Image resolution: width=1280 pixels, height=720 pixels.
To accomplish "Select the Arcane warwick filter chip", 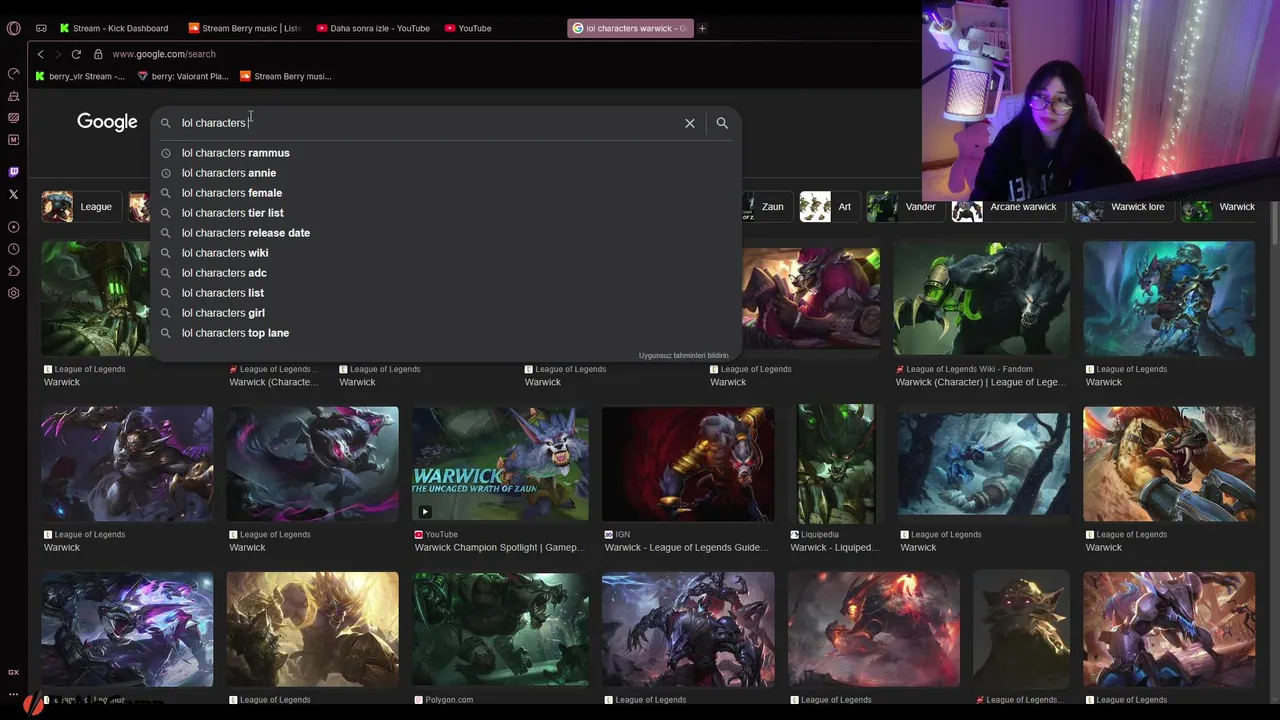I will coord(1007,207).
